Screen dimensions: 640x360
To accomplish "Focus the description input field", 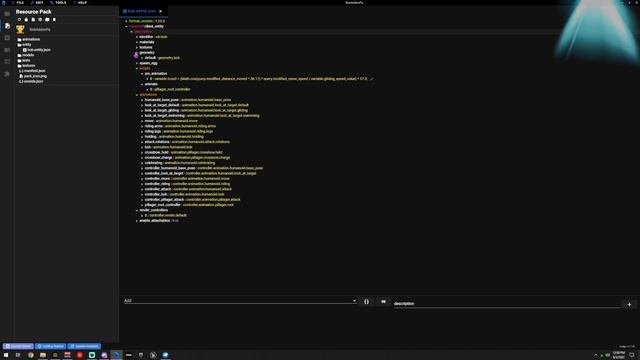I will (x=507, y=304).
